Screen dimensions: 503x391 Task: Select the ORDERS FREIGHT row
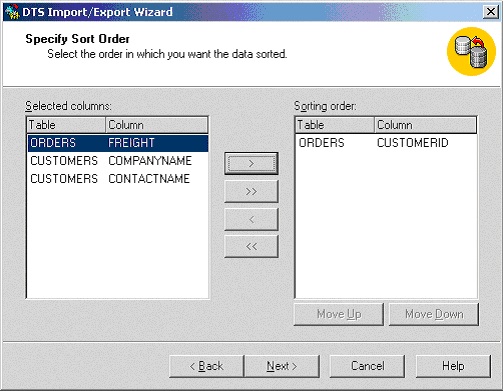point(118,143)
